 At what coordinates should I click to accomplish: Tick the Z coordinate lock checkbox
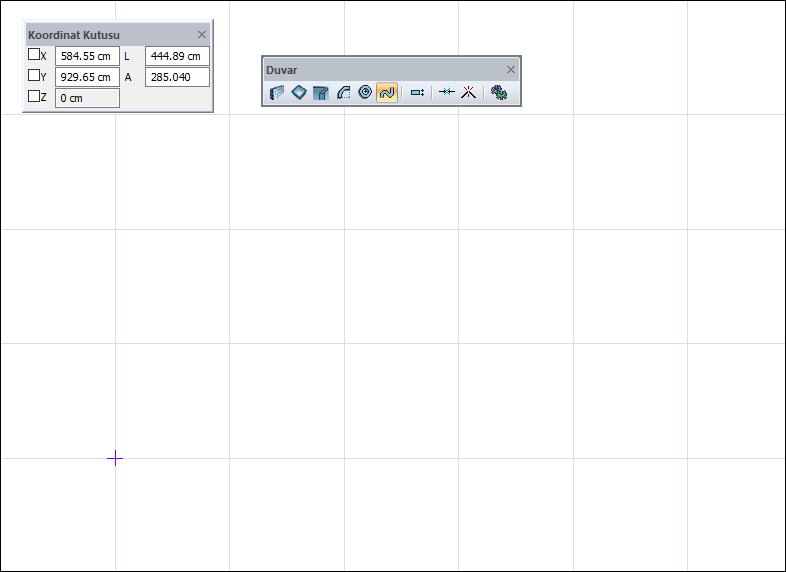click(34, 97)
